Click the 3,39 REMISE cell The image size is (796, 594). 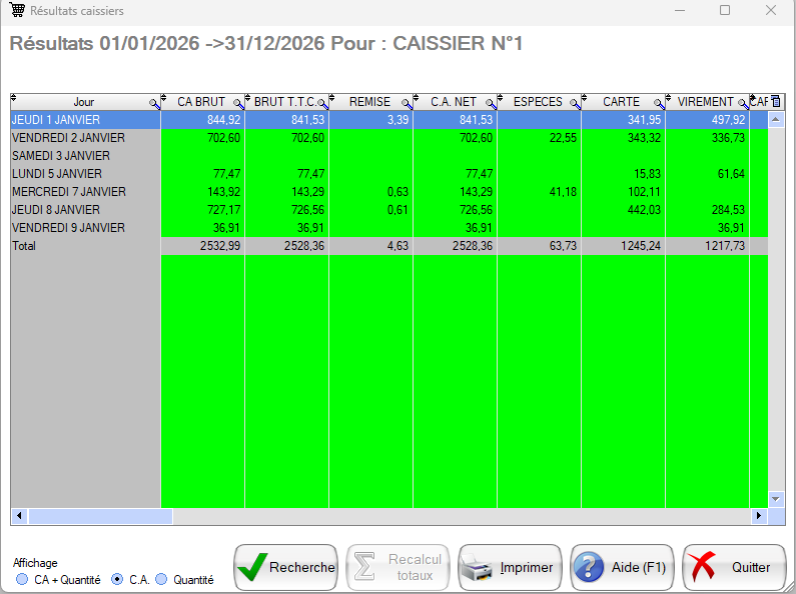tap(371, 120)
